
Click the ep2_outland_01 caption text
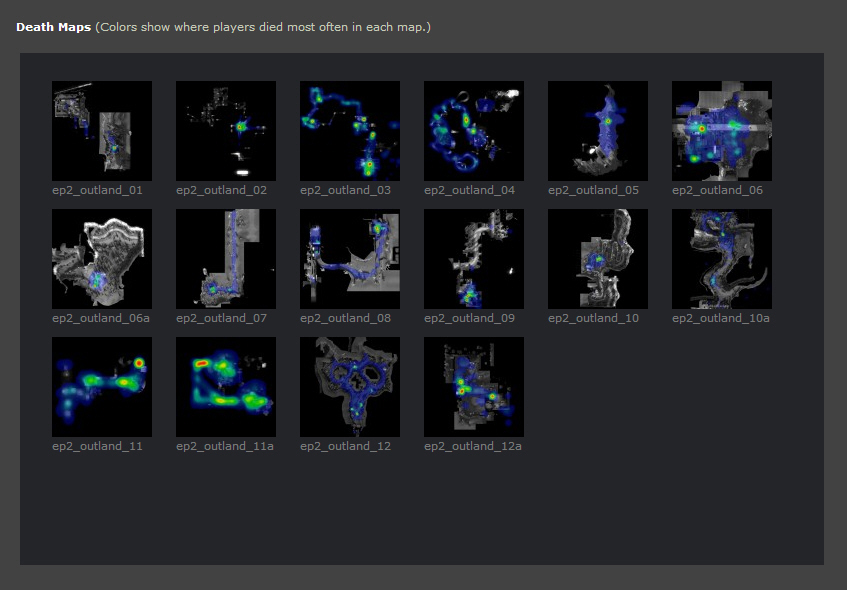(x=97, y=190)
